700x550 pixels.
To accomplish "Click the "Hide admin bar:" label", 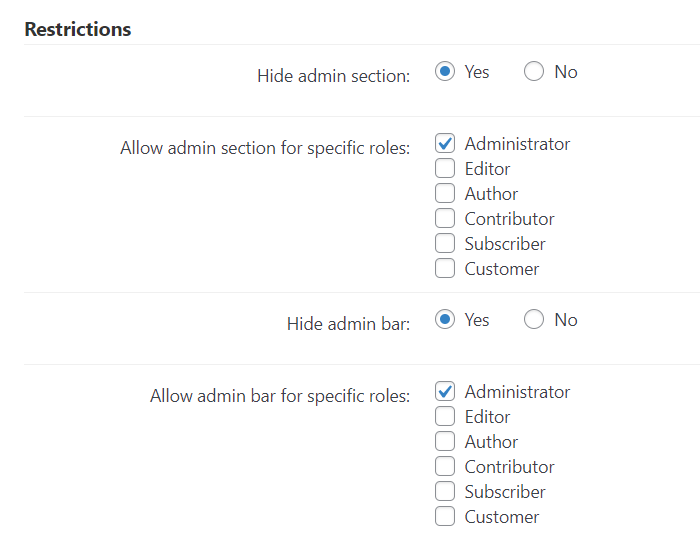I will pyautogui.click(x=348, y=324).
